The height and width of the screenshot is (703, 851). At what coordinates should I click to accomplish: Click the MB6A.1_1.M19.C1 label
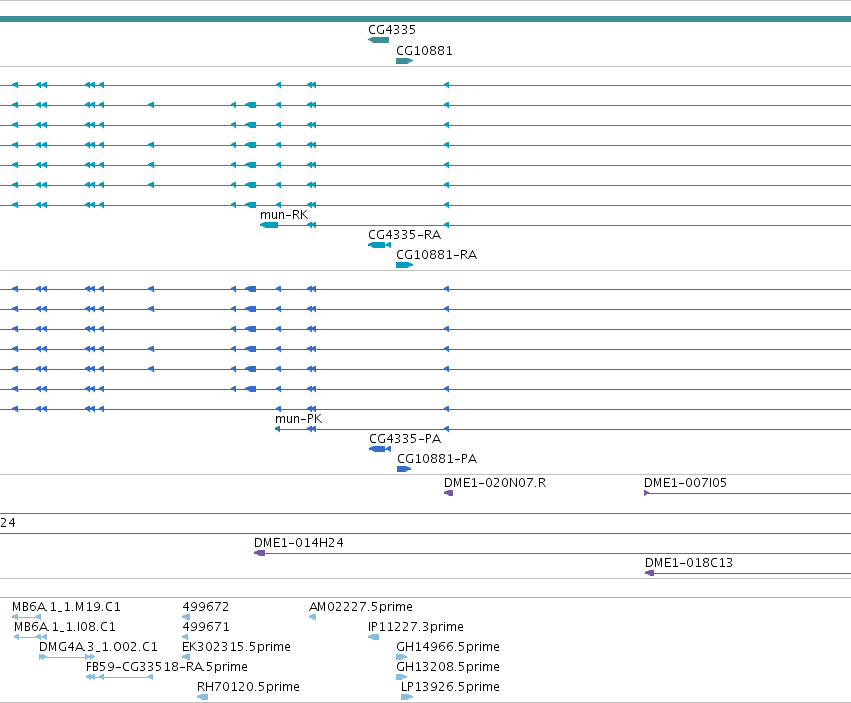(x=66, y=607)
